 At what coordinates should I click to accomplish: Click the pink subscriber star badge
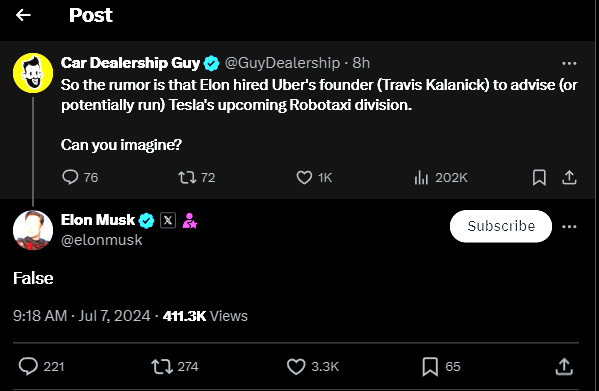pyautogui.click(x=189, y=220)
